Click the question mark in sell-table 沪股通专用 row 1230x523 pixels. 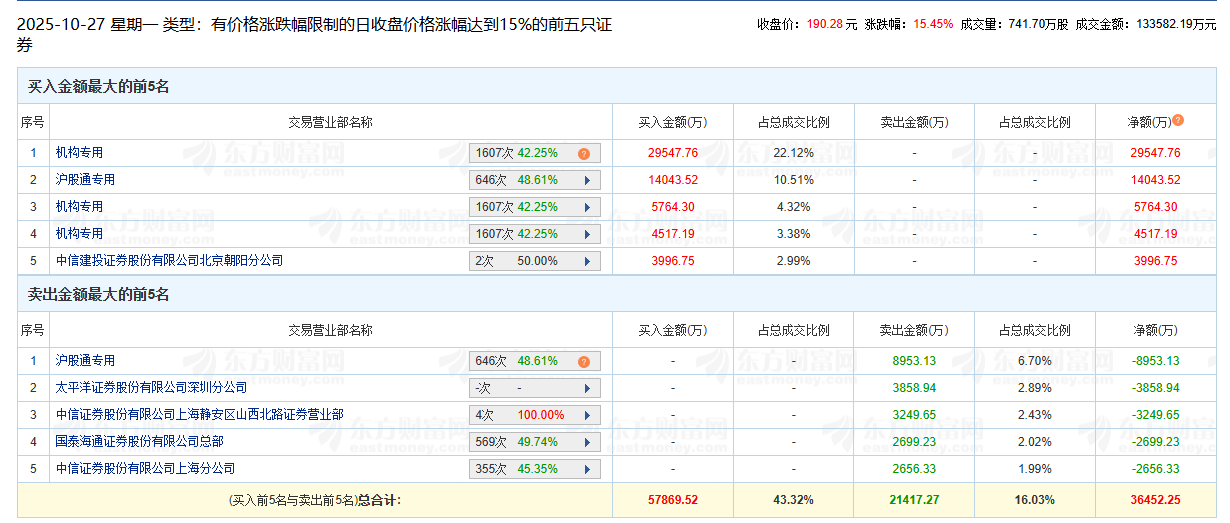coord(584,361)
